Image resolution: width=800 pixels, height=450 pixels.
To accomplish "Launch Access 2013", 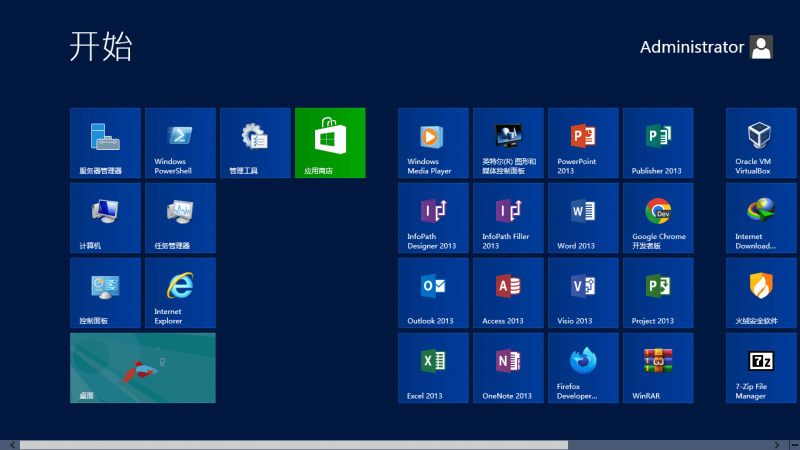I will click(x=508, y=293).
